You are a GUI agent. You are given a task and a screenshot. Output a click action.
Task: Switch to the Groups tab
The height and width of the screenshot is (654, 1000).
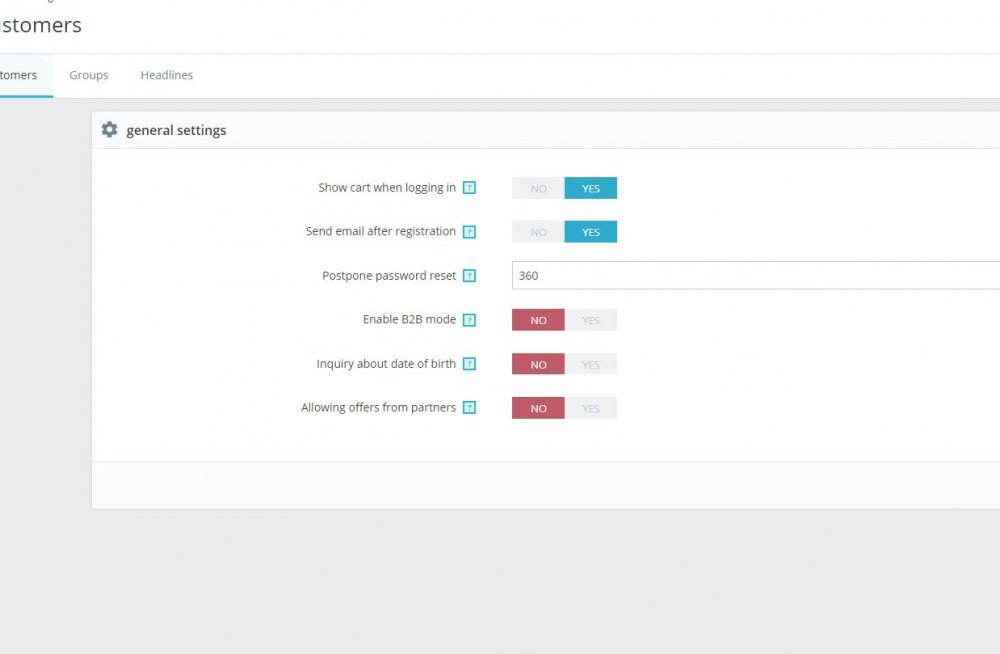tap(89, 75)
